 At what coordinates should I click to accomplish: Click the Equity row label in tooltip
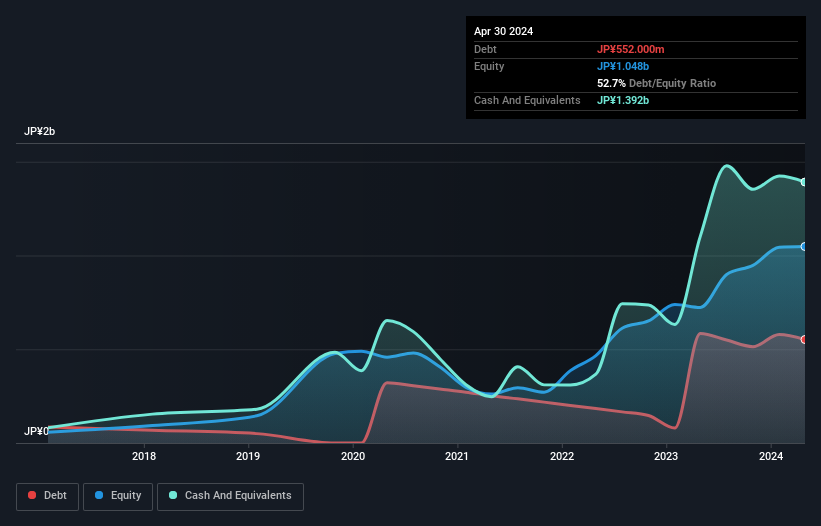tap(489, 66)
